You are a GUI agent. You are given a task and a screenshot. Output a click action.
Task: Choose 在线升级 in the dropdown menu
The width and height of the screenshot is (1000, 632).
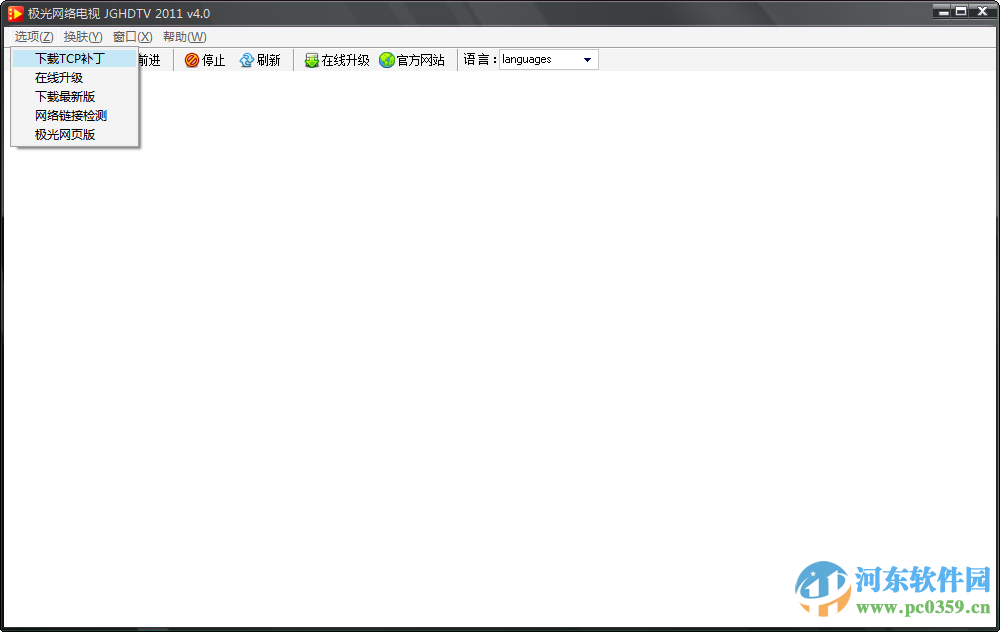(x=75, y=78)
